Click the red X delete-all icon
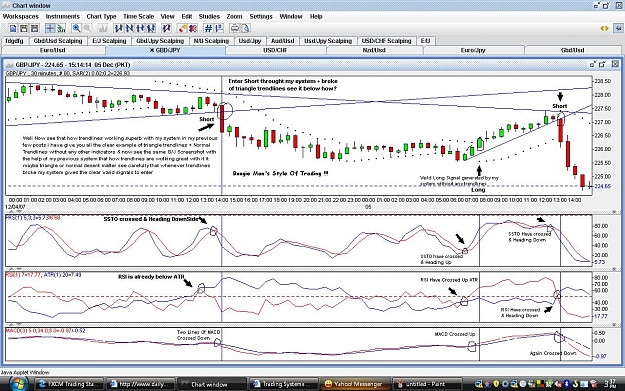 [193, 28]
